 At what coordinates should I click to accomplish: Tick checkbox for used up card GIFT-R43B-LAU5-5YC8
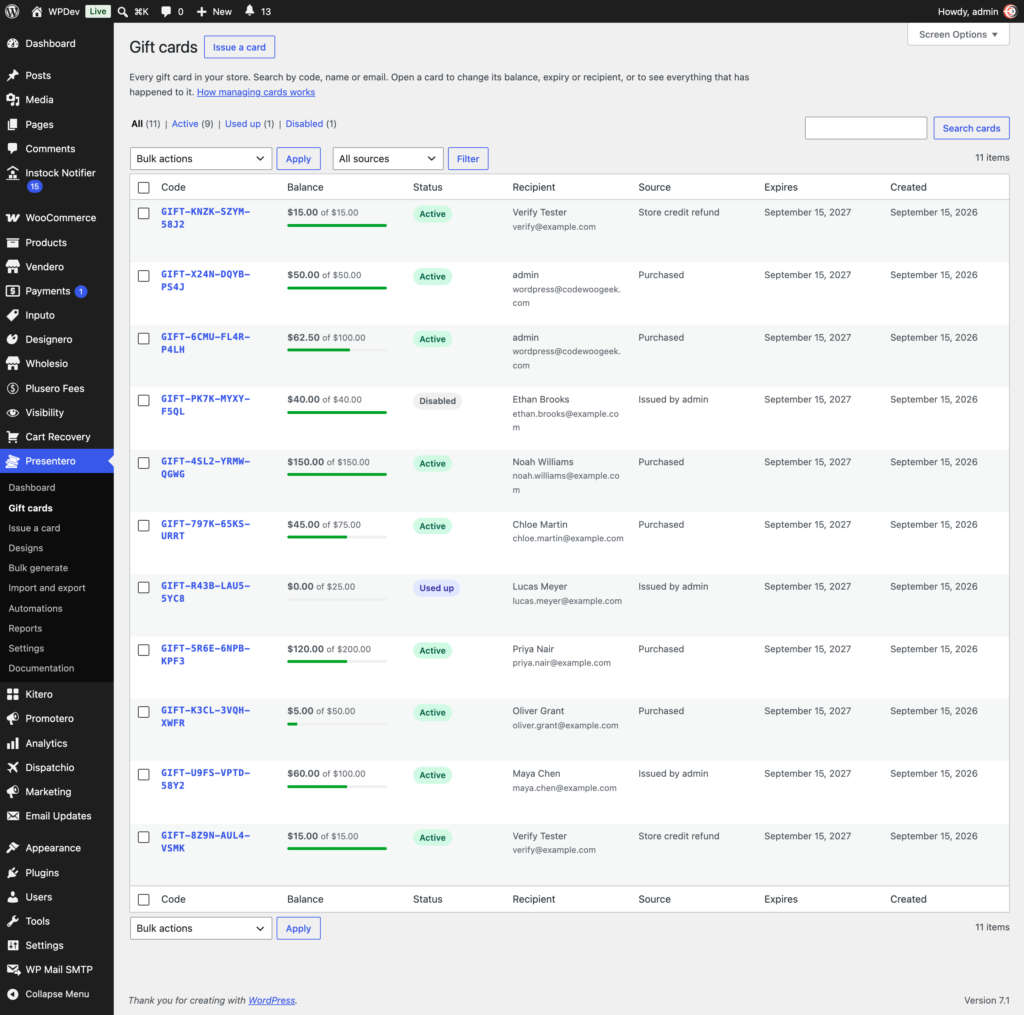pyautogui.click(x=144, y=588)
